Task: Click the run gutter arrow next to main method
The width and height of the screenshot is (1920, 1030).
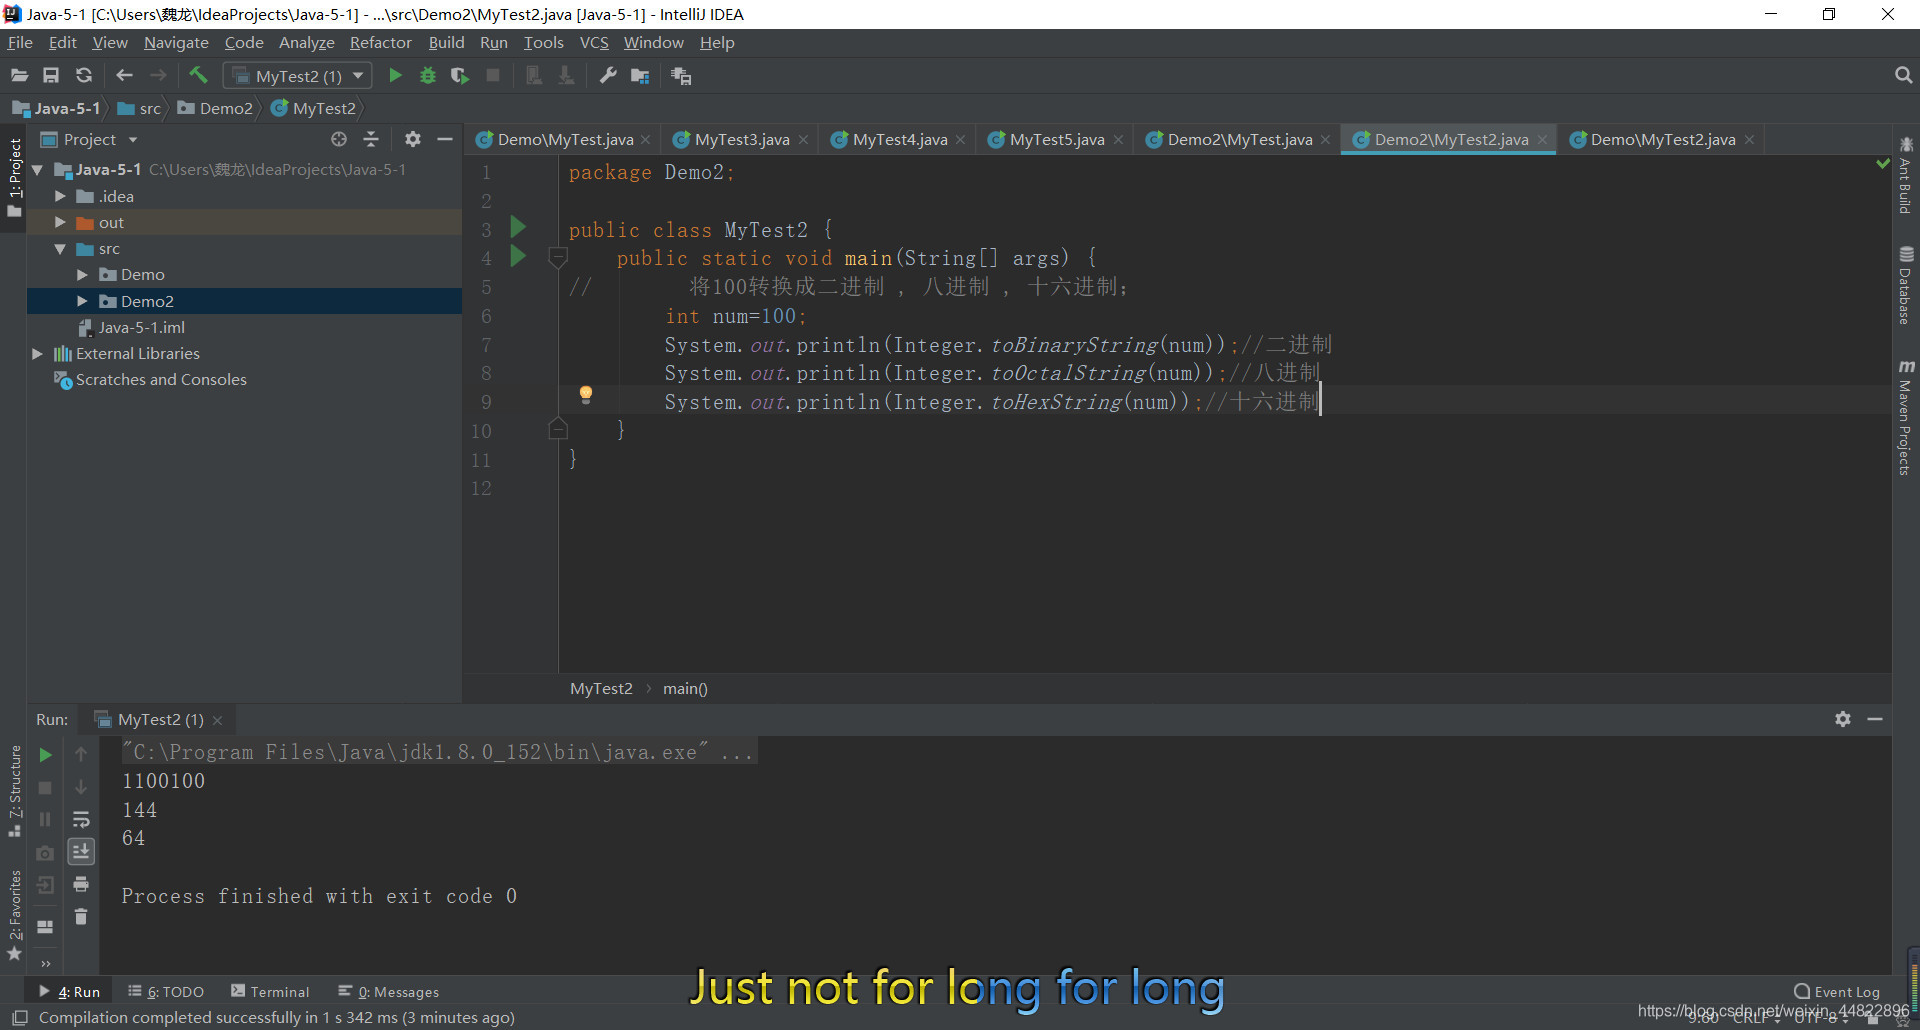Action: pos(518,256)
